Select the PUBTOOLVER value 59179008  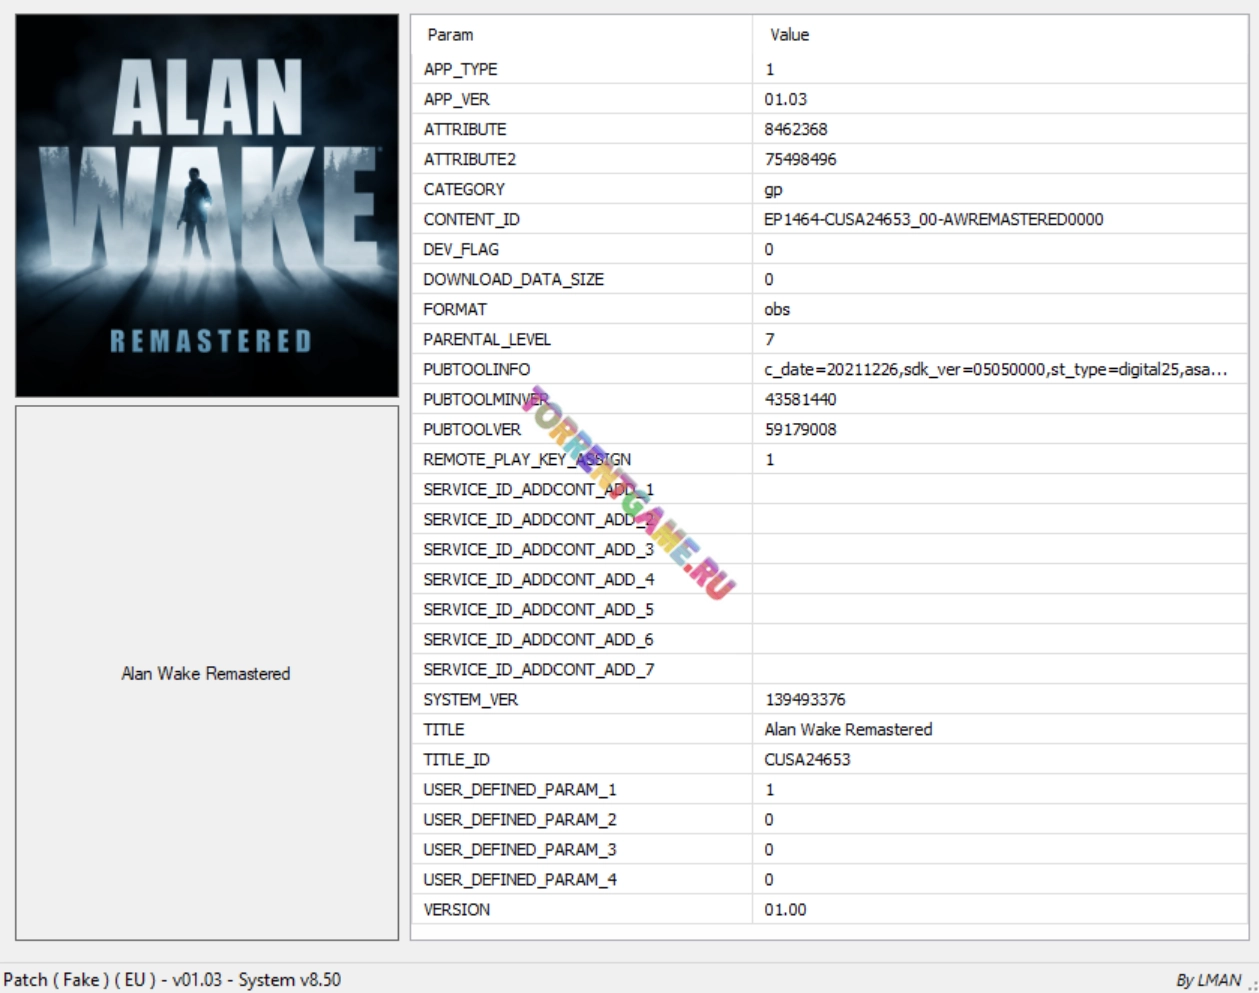coord(800,429)
